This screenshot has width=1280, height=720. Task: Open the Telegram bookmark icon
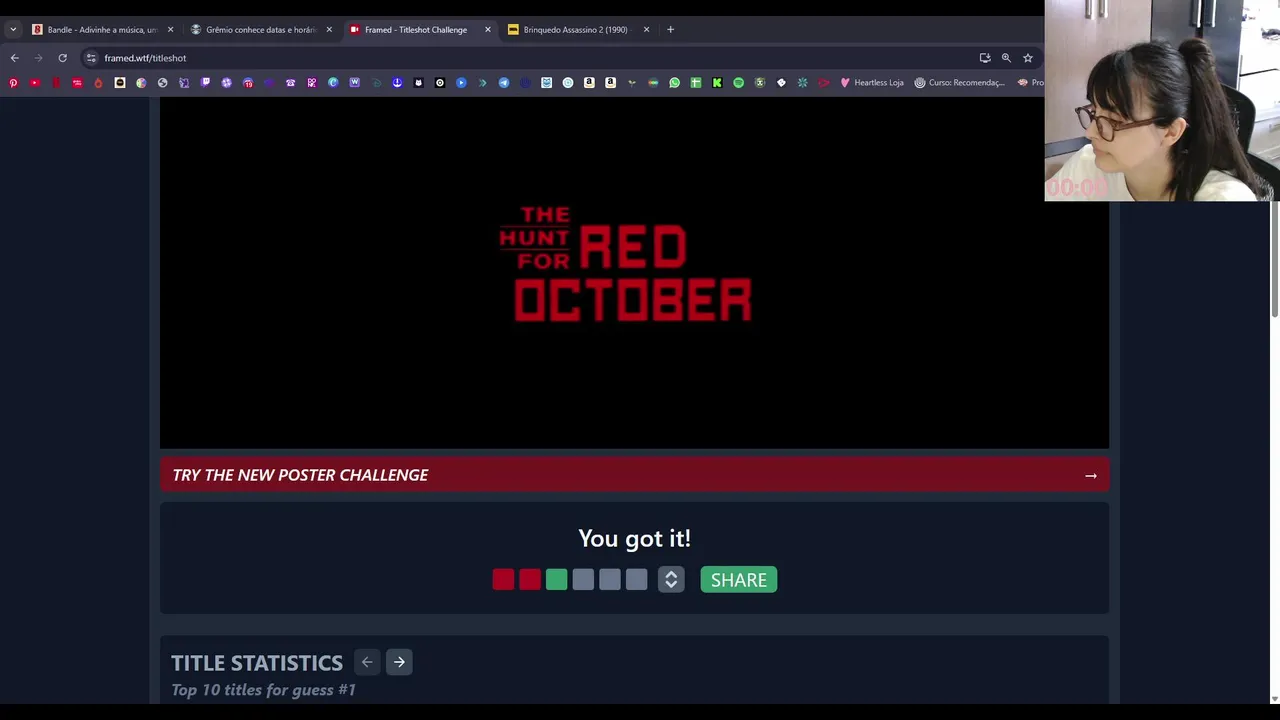pyautogui.click(x=503, y=82)
